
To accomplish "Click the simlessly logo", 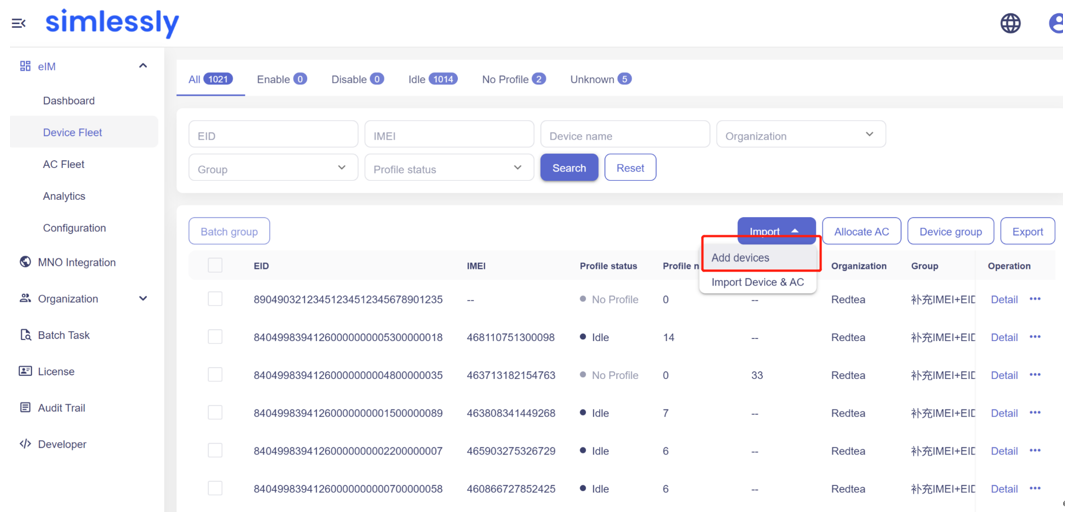I will tap(112, 23).
